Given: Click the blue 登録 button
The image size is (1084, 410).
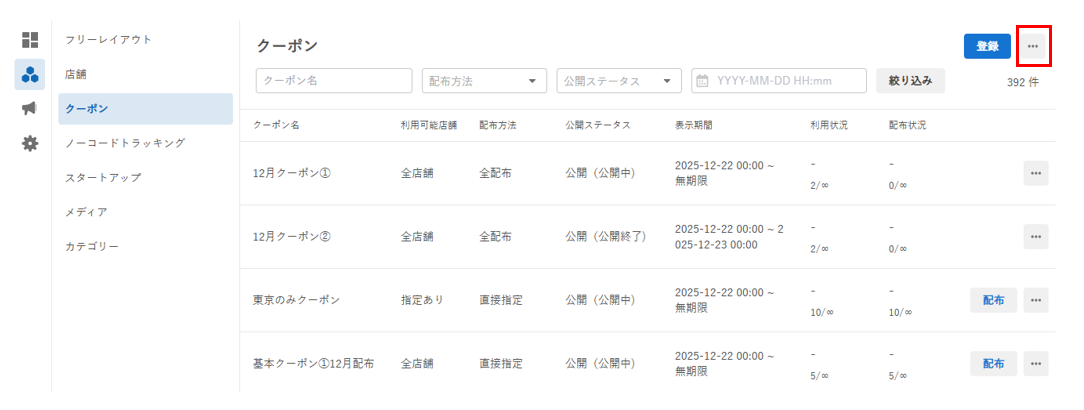Looking at the screenshot, I should coord(987,46).
